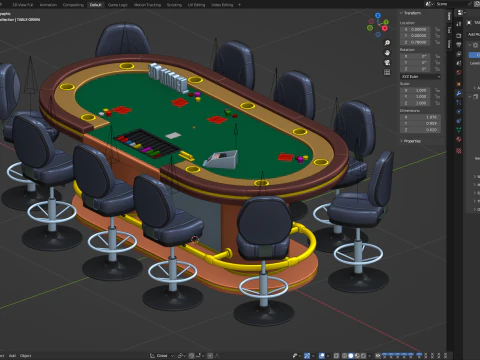480x360 pixels.
Task: Select solid viewport shading mode
Action: tap(351, 356)
